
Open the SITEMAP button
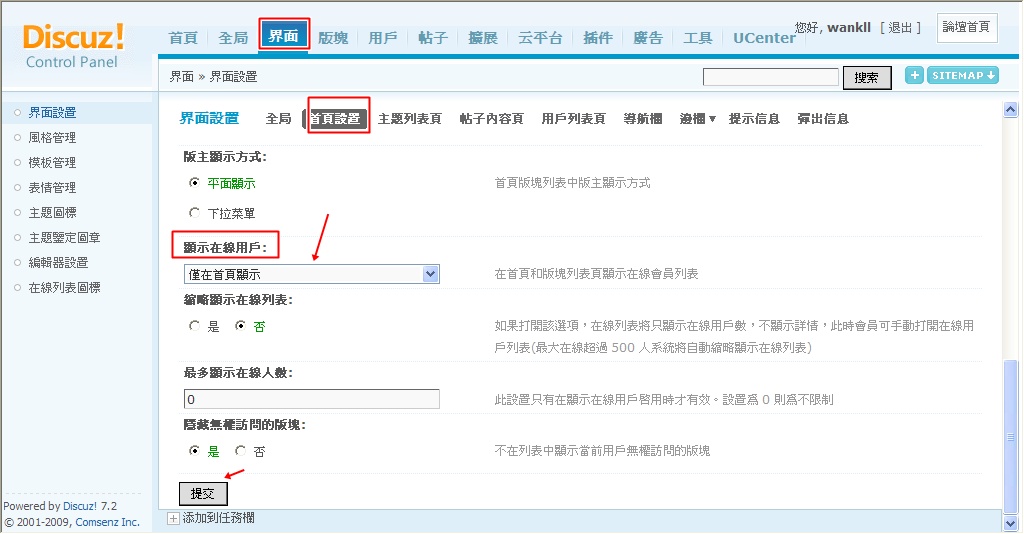pos(963,75)
